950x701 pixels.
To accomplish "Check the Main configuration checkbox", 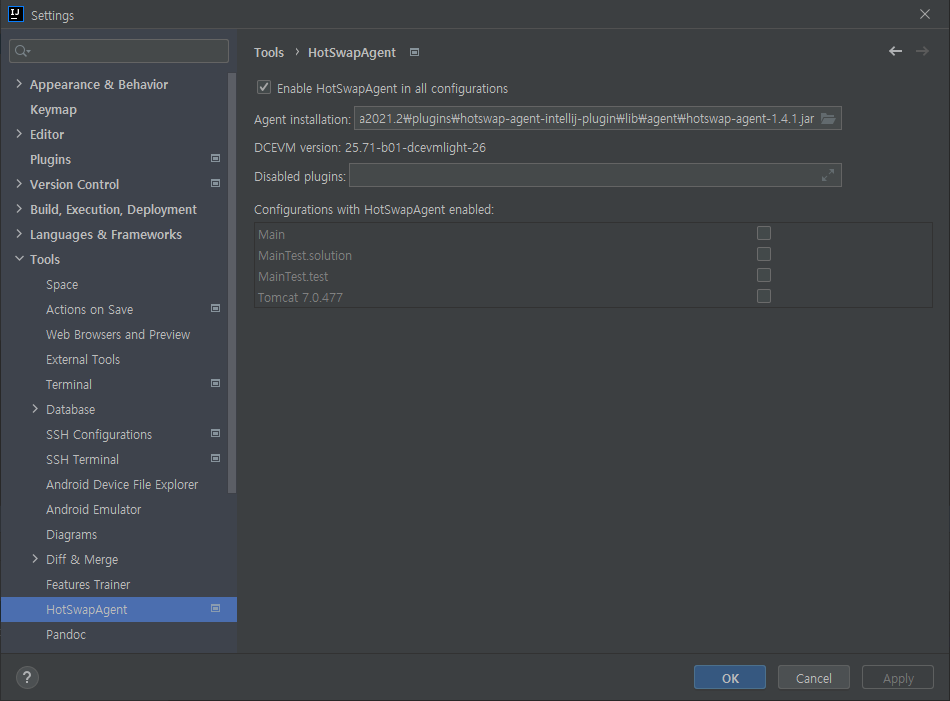I will point(764,233).
